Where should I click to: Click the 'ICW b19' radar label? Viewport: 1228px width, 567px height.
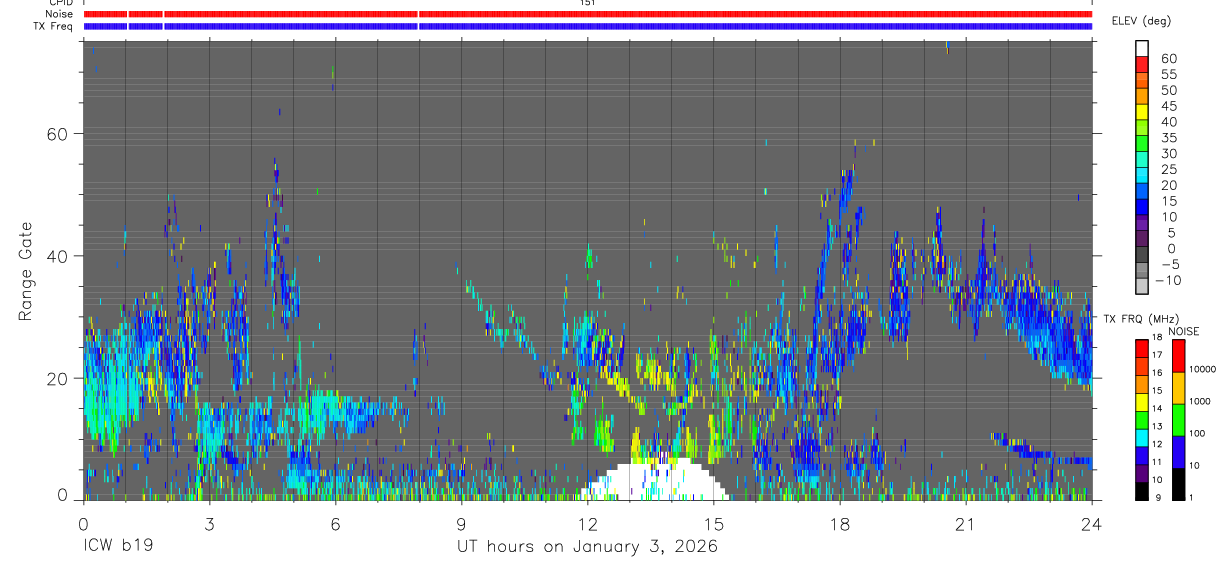pos(117,546)
